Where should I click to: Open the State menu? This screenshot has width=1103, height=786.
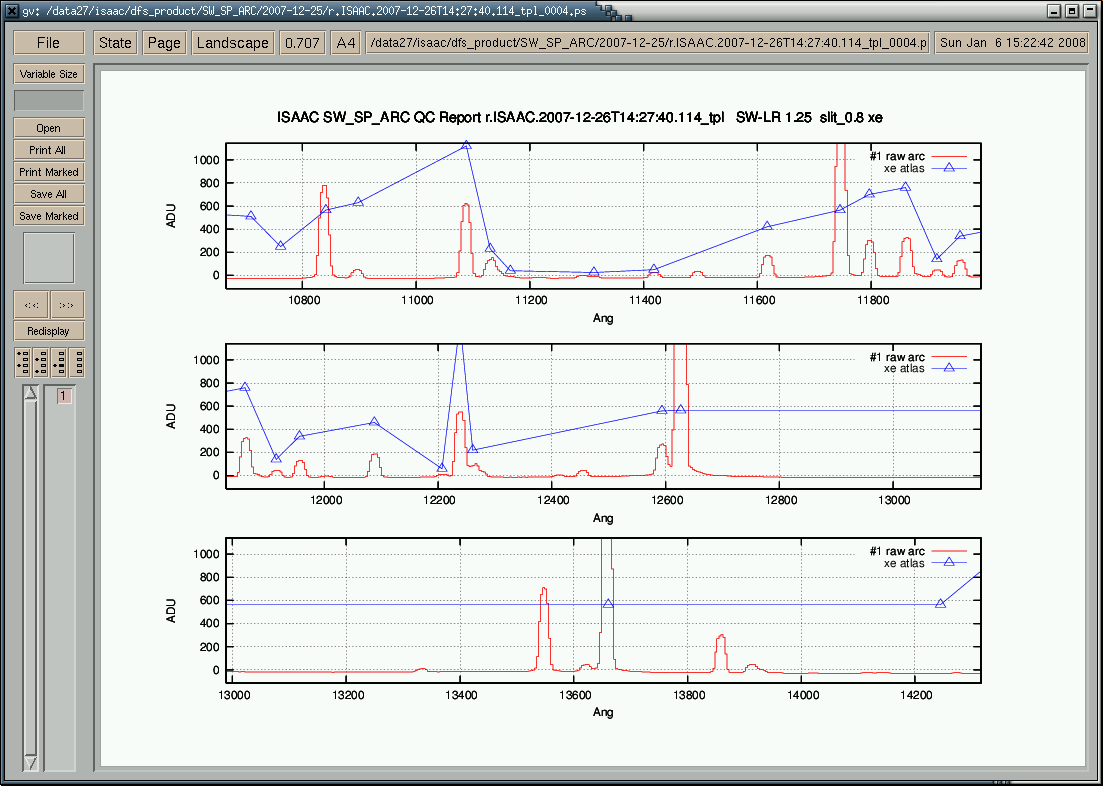pyautogui.click(x=115, y=43)
